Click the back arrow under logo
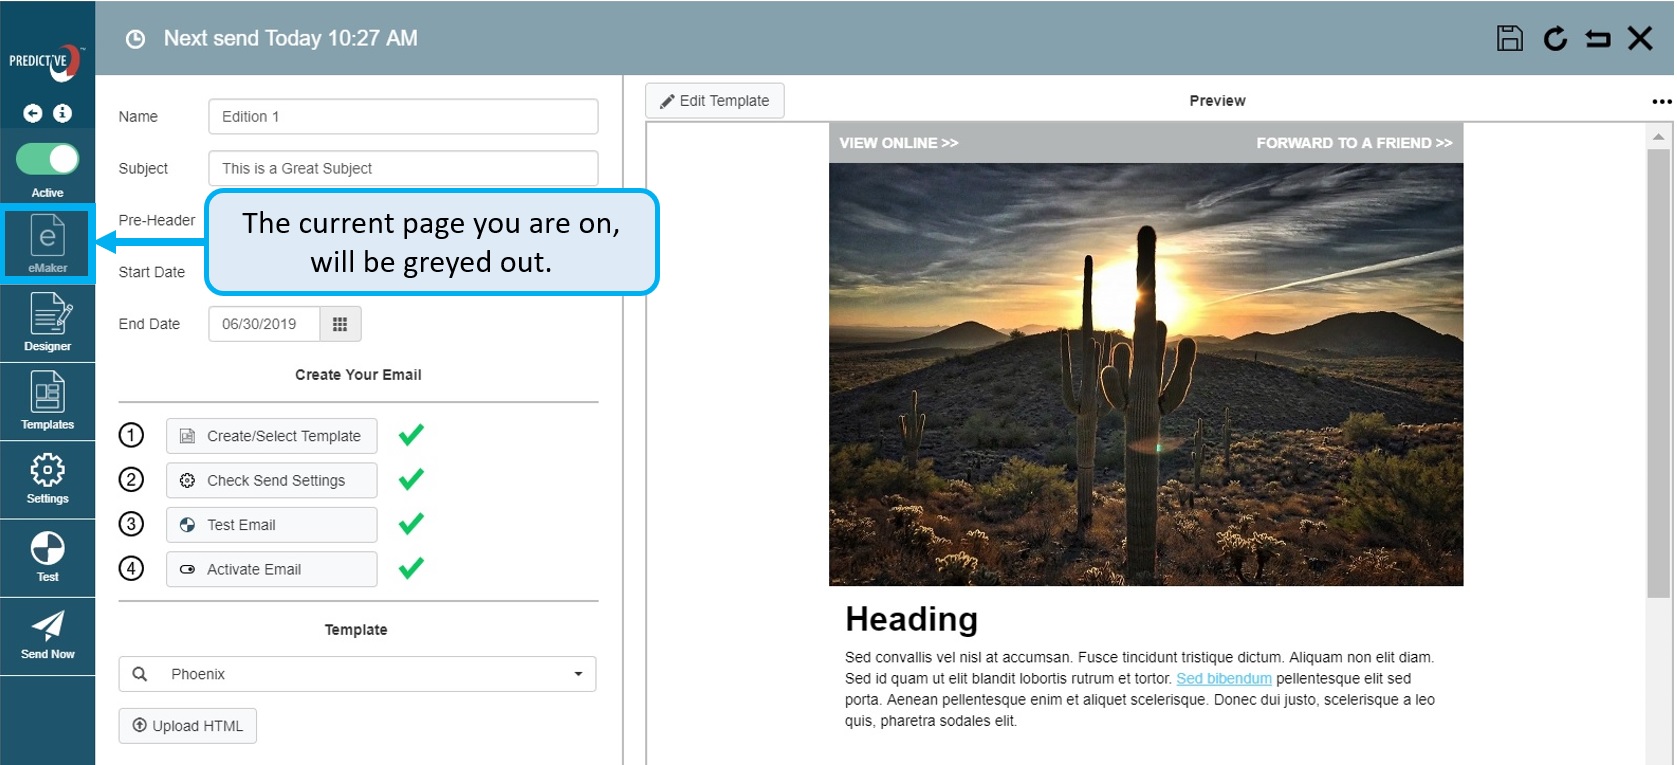Viewport: 1677px width, 765px height. pyautogui.click(x=33, y=113)
